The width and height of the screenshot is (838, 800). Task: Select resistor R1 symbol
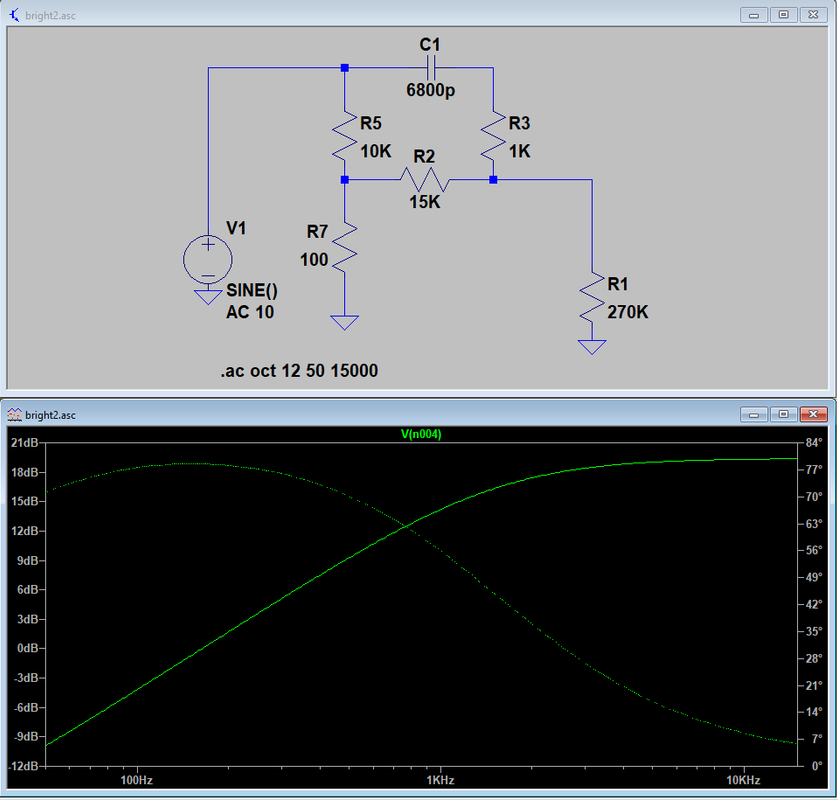point(592,297)
